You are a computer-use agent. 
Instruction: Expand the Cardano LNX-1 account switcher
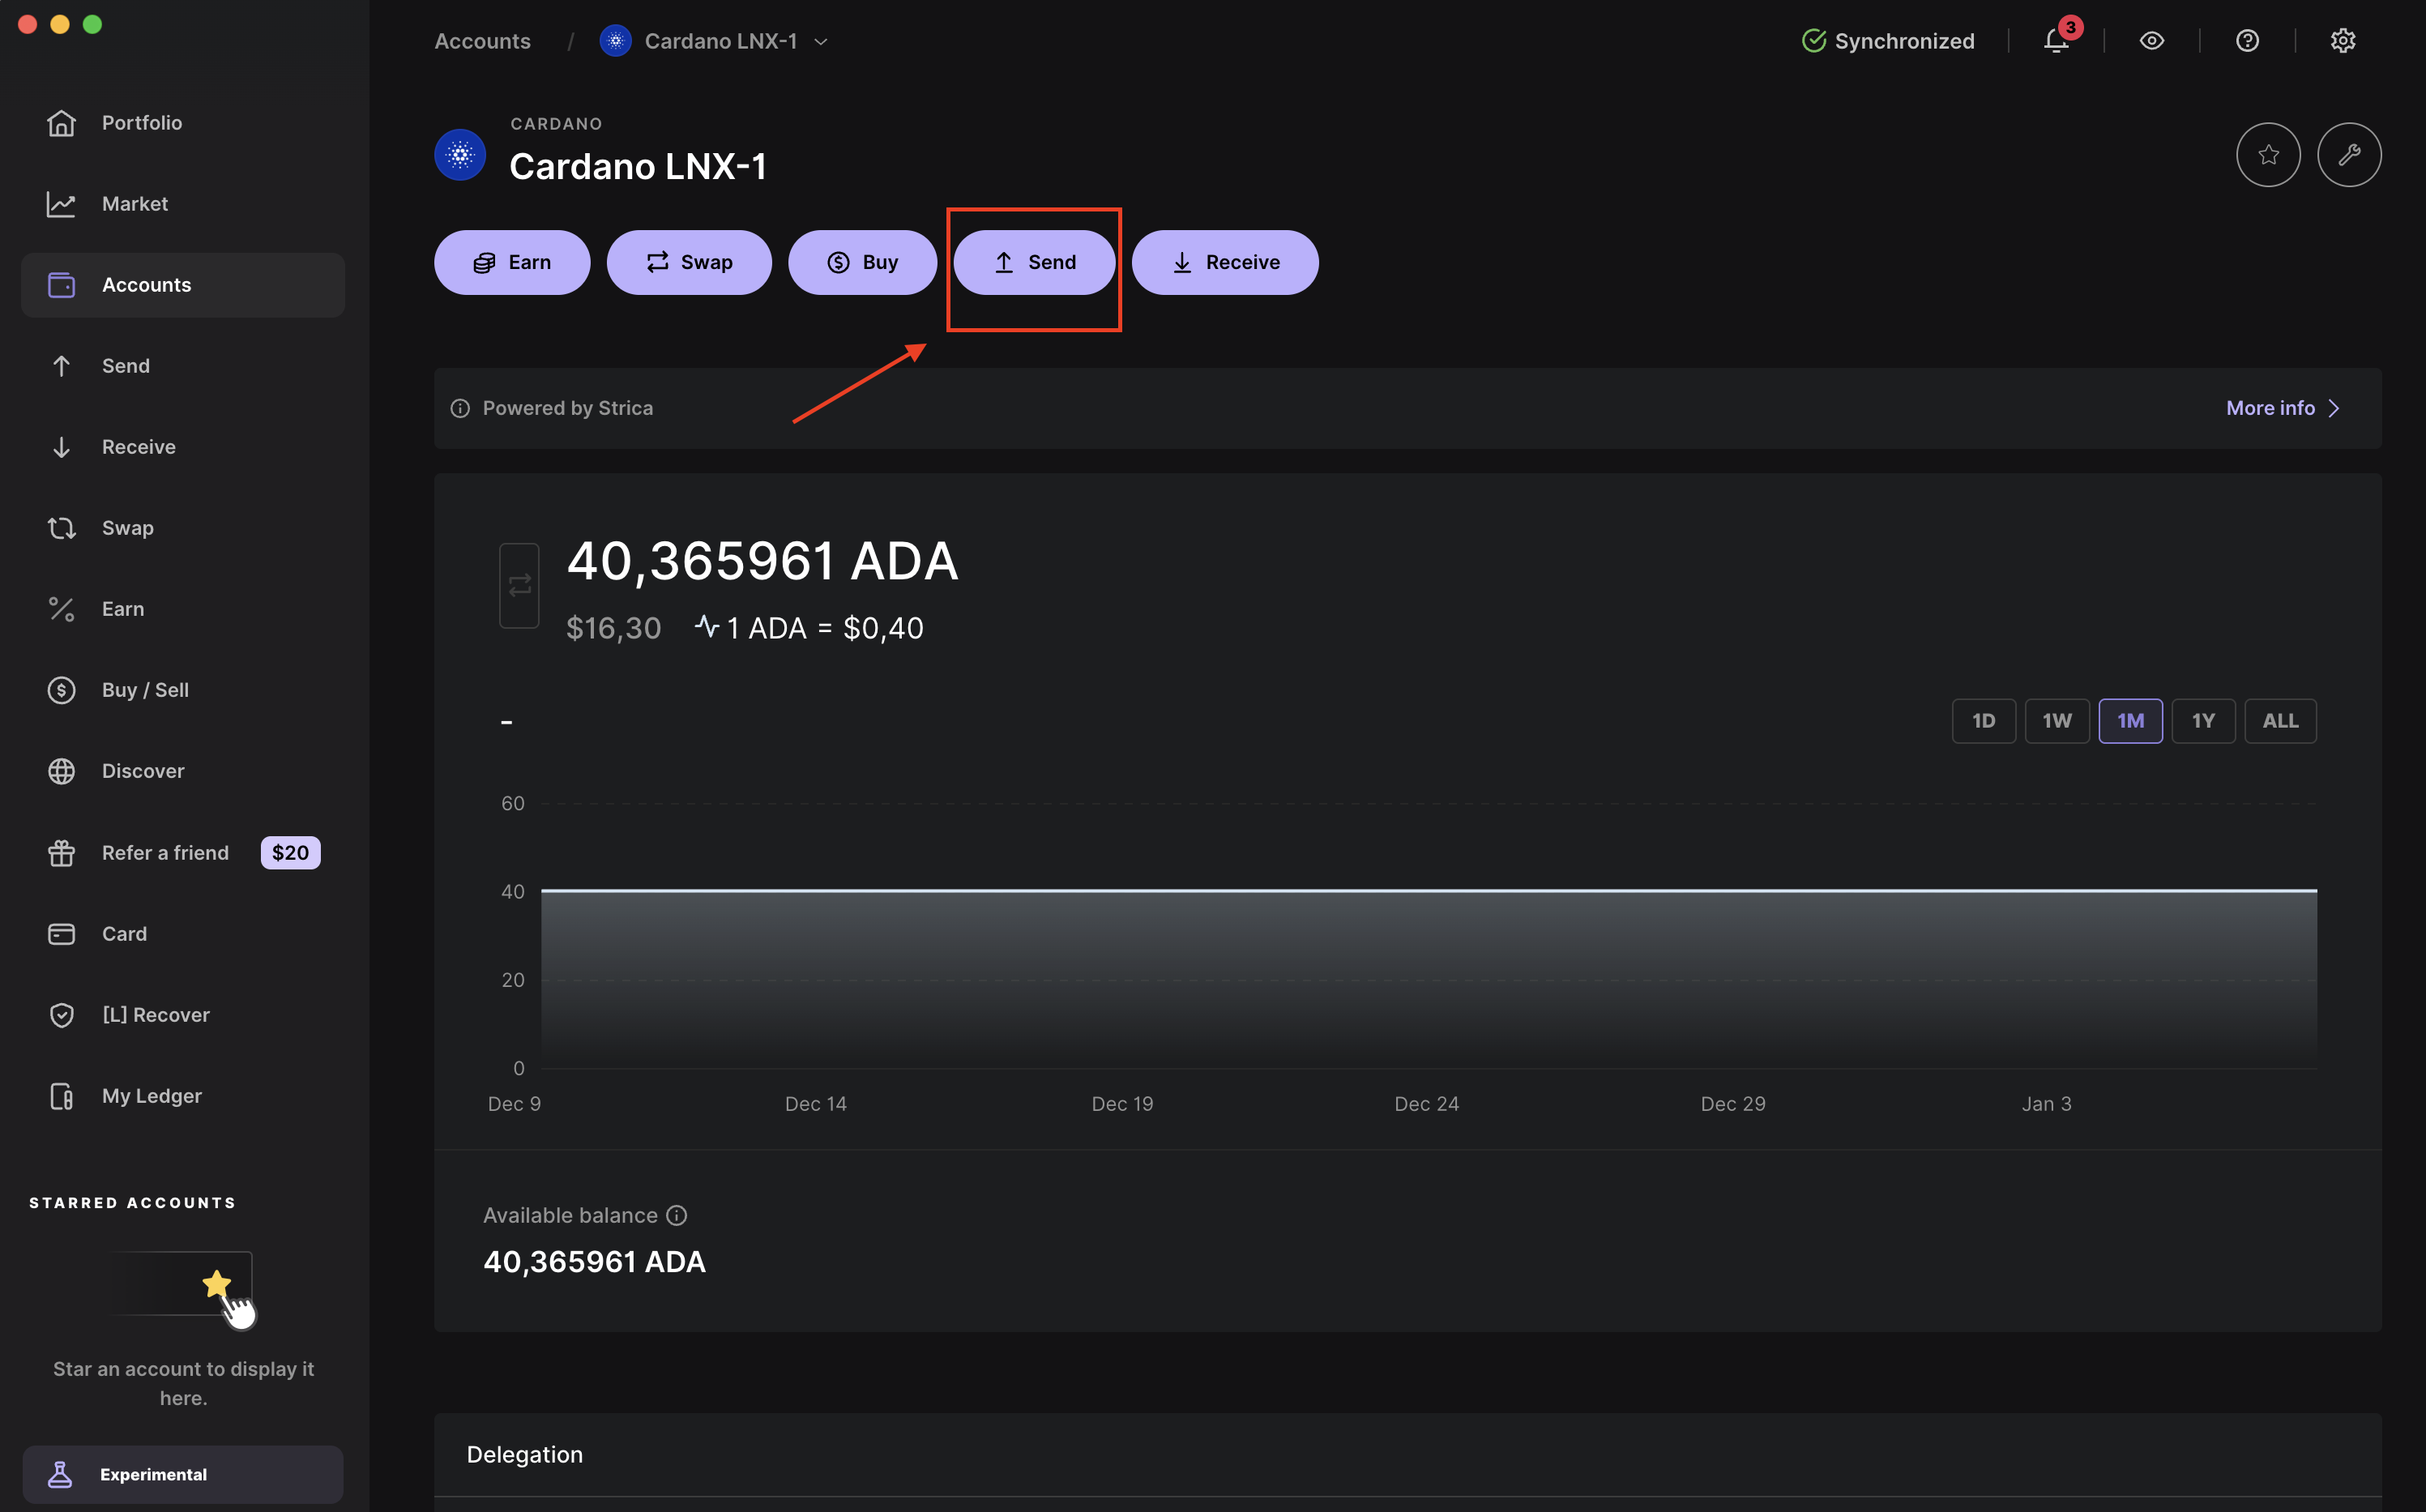pyautogui.click(x=821, y=41)
